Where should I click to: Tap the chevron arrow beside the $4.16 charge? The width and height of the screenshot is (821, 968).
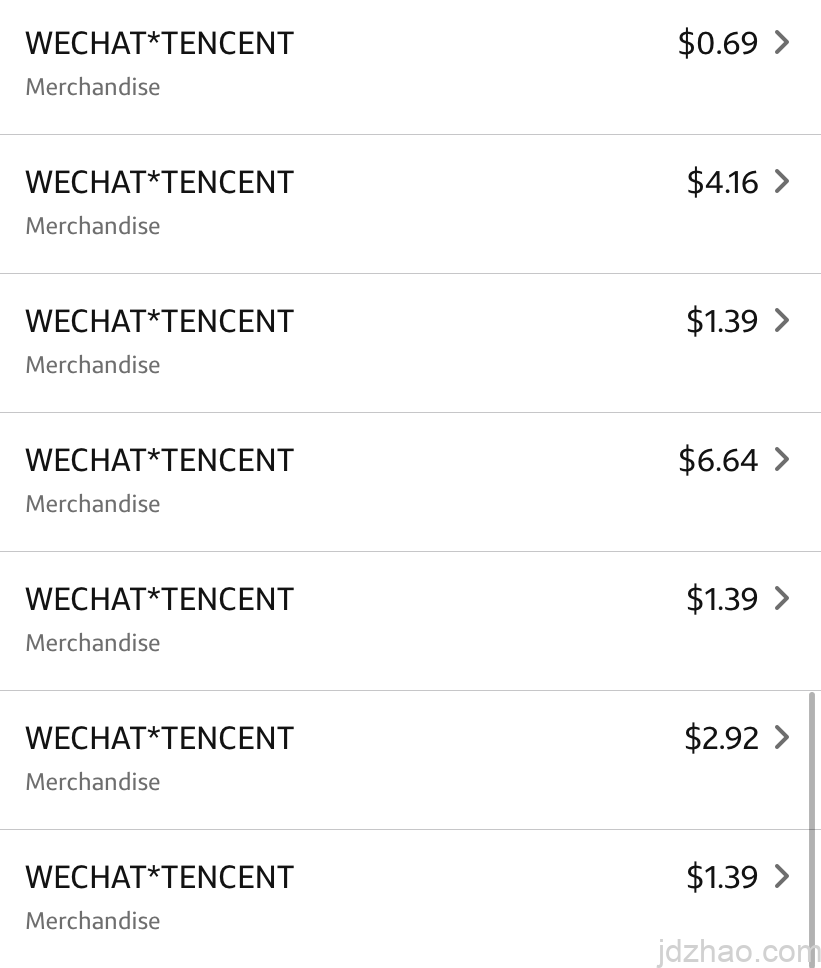(x=782, y=182)
